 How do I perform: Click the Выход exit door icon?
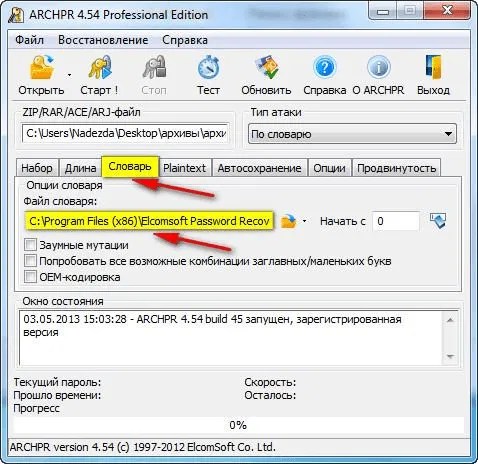click(434, 68)
